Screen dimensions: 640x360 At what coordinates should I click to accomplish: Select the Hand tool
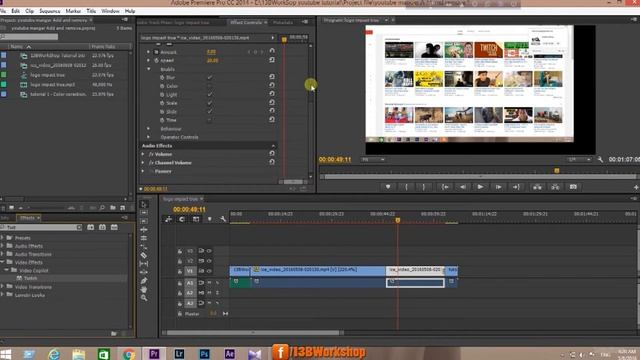point(144,289)
